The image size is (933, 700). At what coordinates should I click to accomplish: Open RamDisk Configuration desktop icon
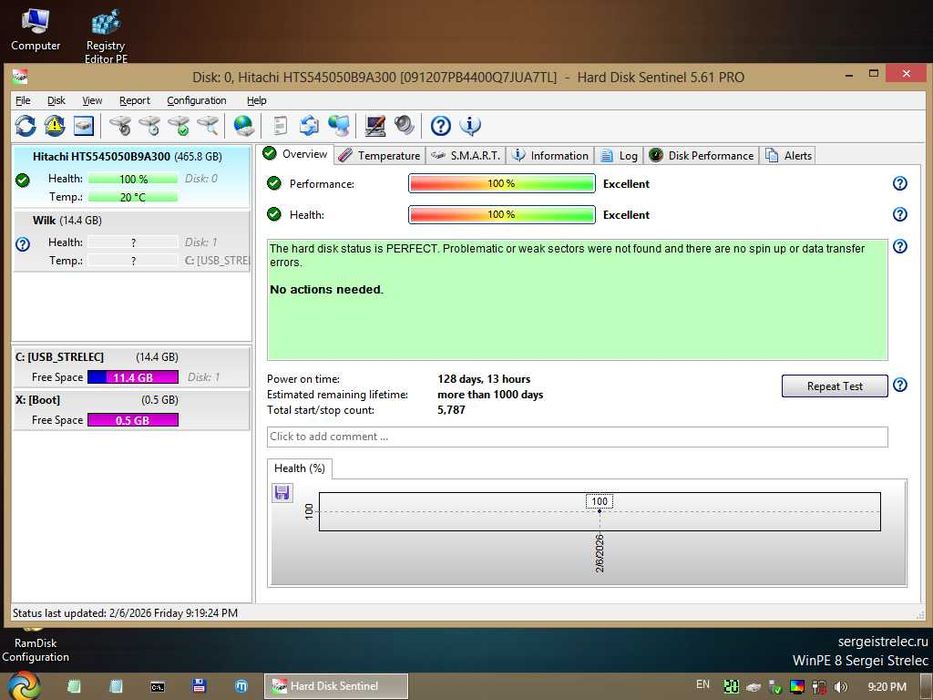(35, 646)
